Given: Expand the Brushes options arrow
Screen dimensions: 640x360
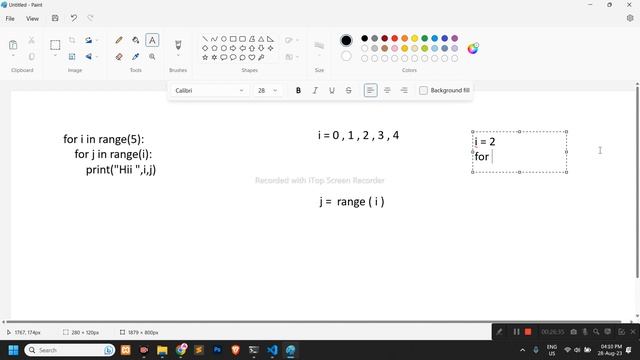Looking at the screenshot, I should point(178,56).
